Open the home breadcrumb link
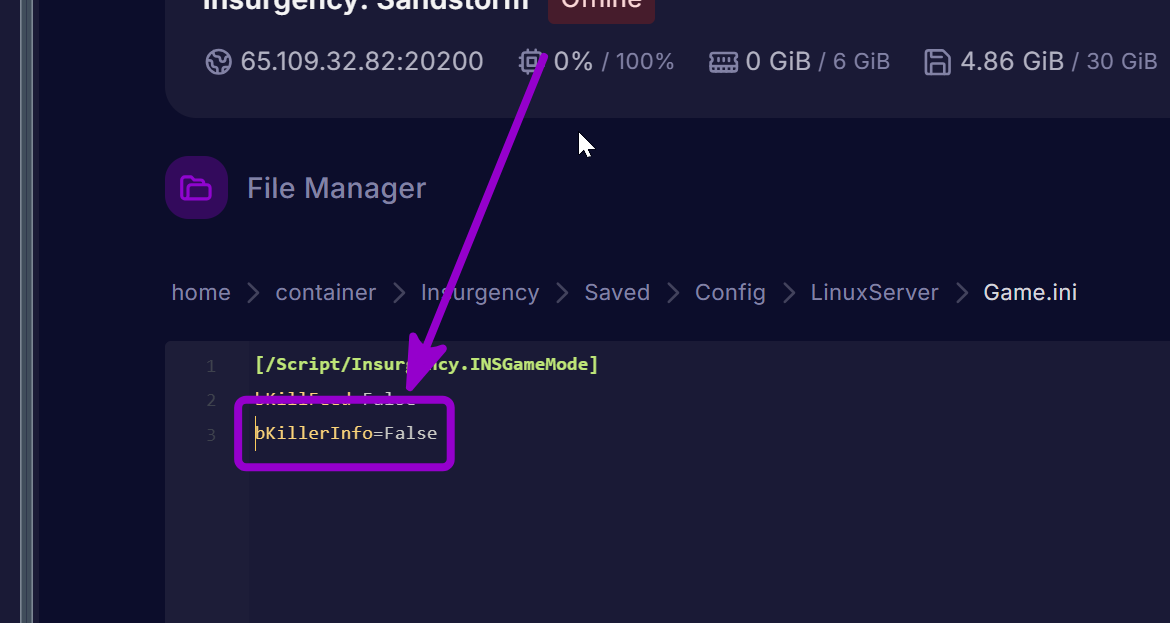 tap(201, 292)
